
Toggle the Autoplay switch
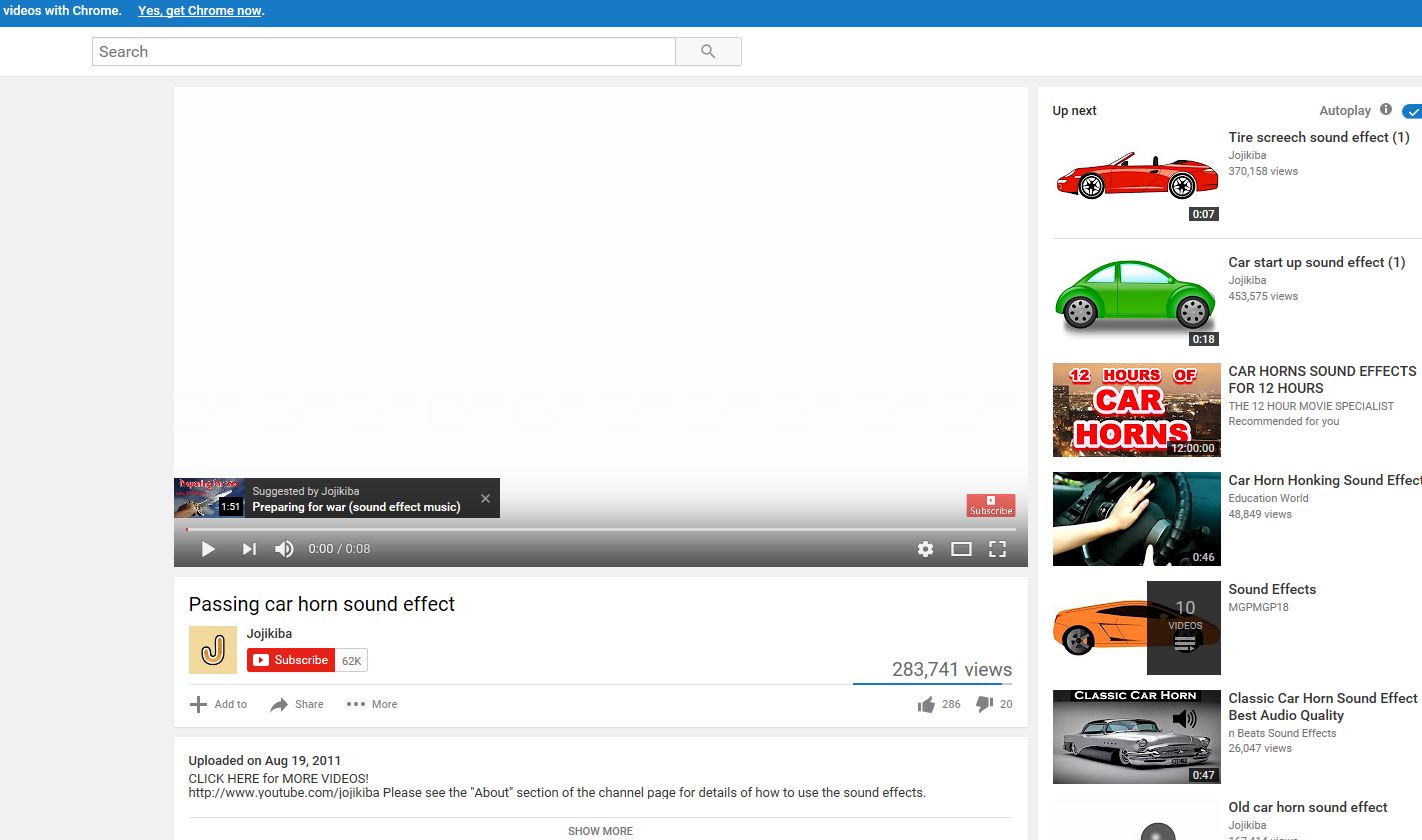(x=1411, y=111)
